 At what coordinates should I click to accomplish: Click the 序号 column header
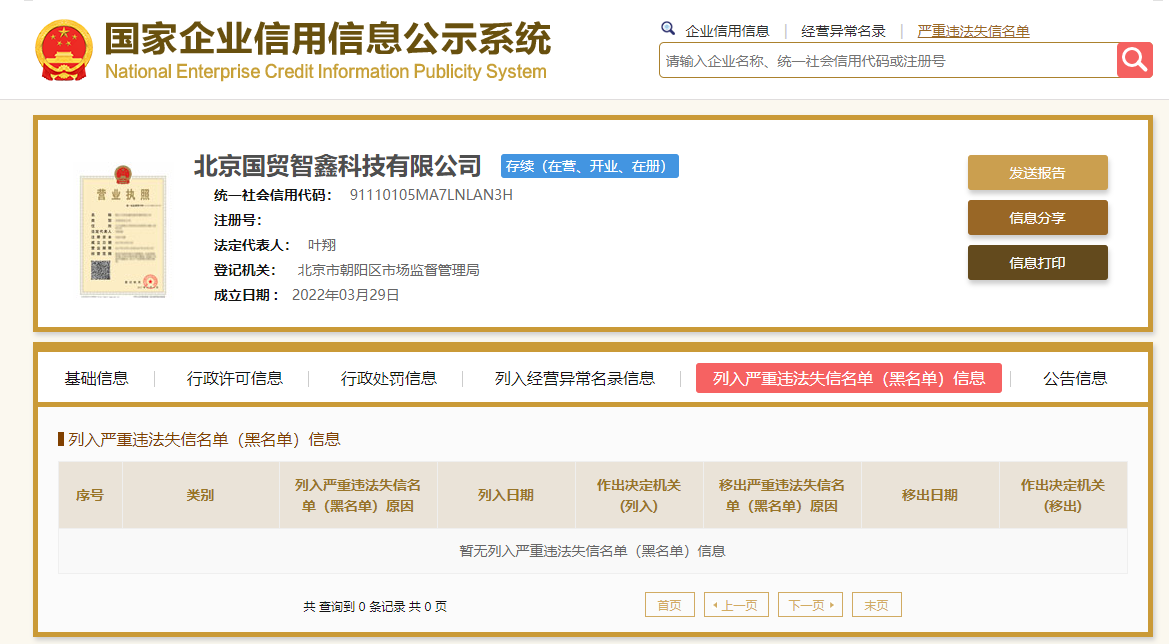(x=90, y=496)
